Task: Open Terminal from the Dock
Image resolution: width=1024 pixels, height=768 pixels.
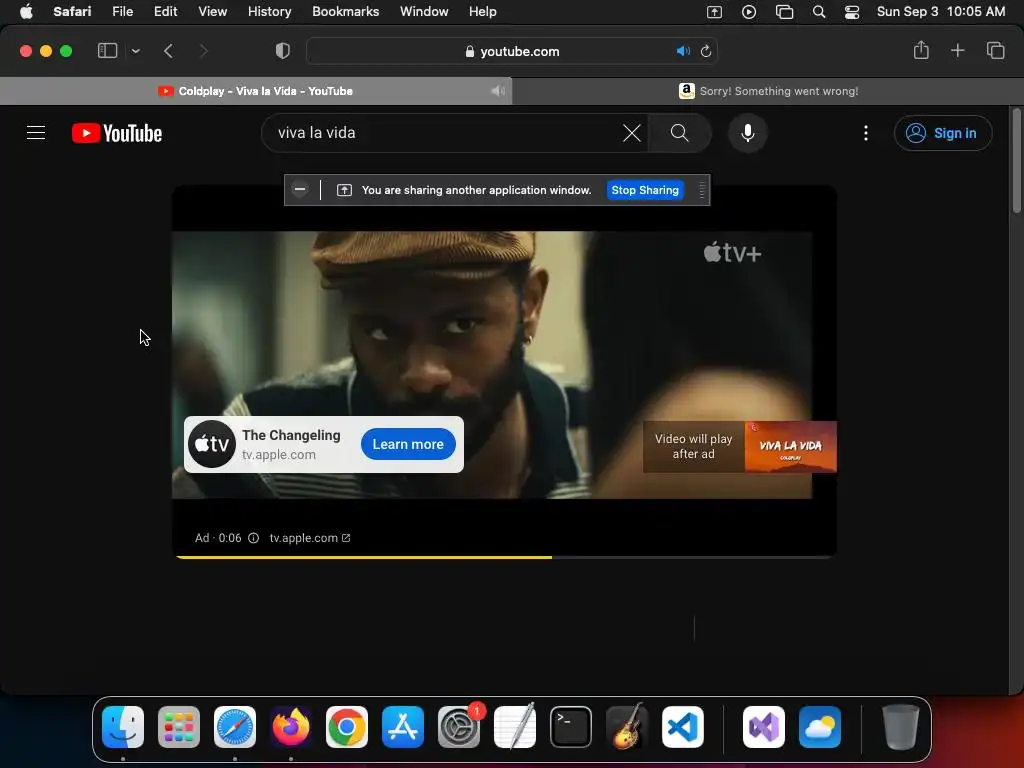Action: 571,727
